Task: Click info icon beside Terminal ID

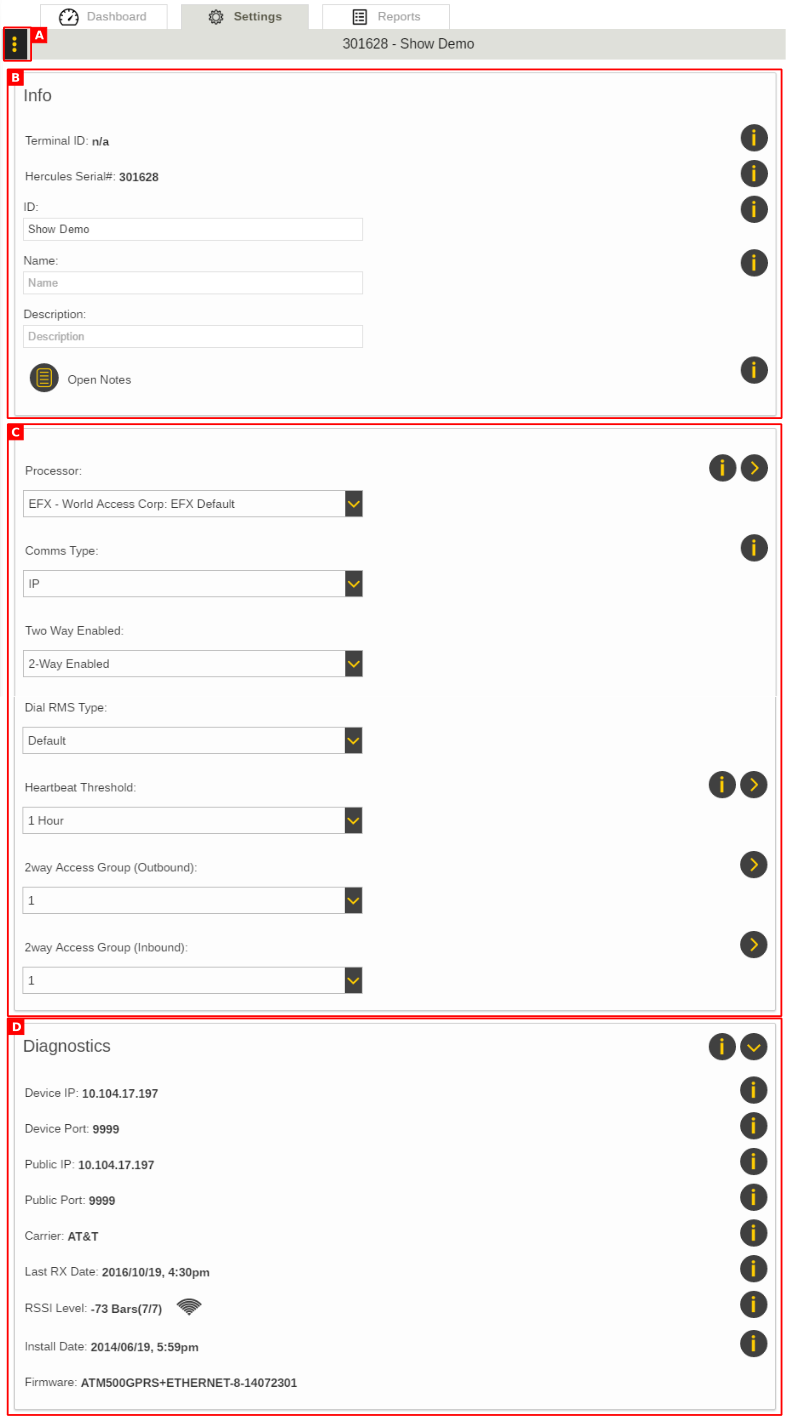Action: [x=754, y=137]
